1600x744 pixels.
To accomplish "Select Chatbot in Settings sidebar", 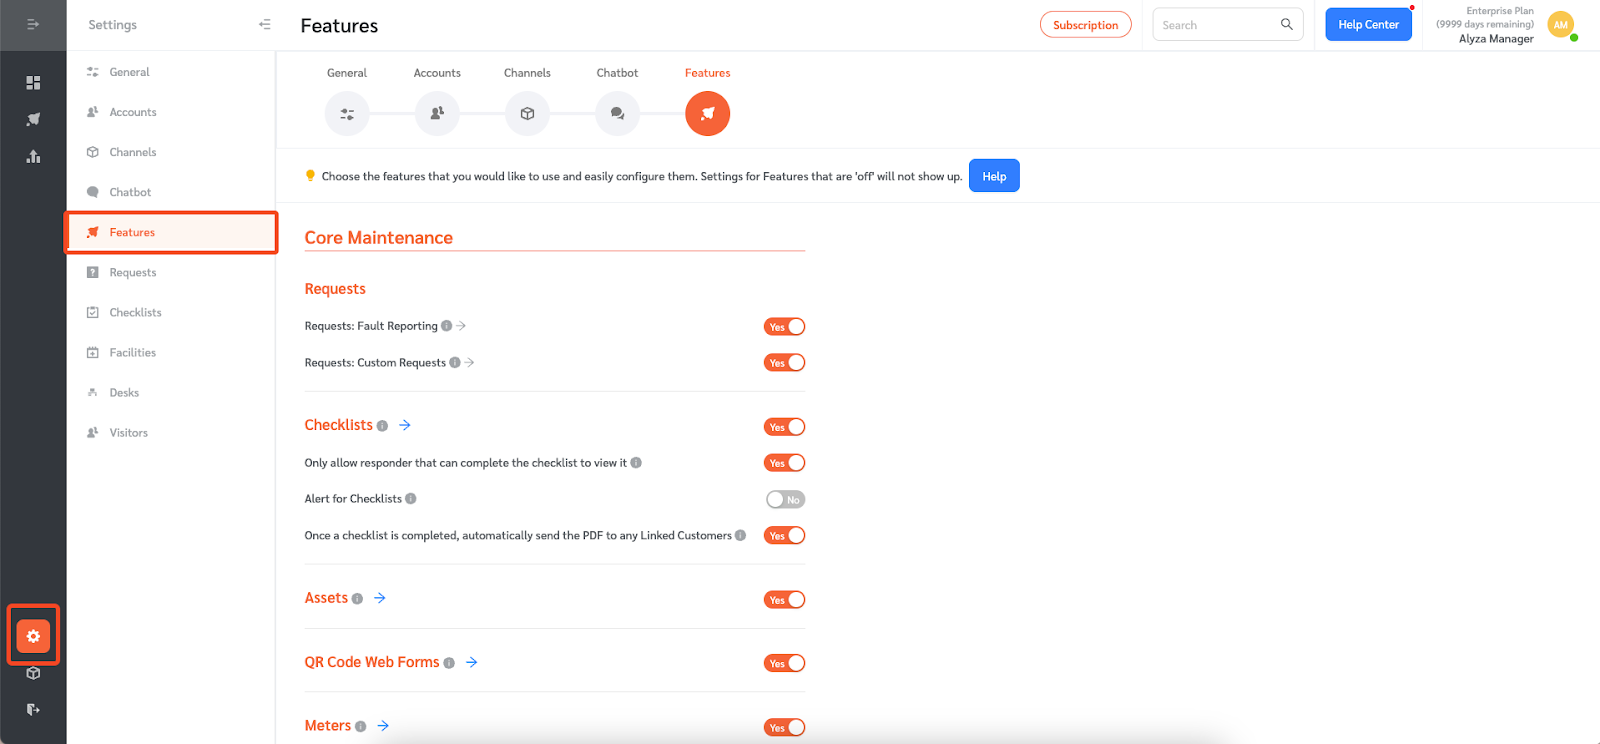I will pyautogui.click(x=171, y=192).
